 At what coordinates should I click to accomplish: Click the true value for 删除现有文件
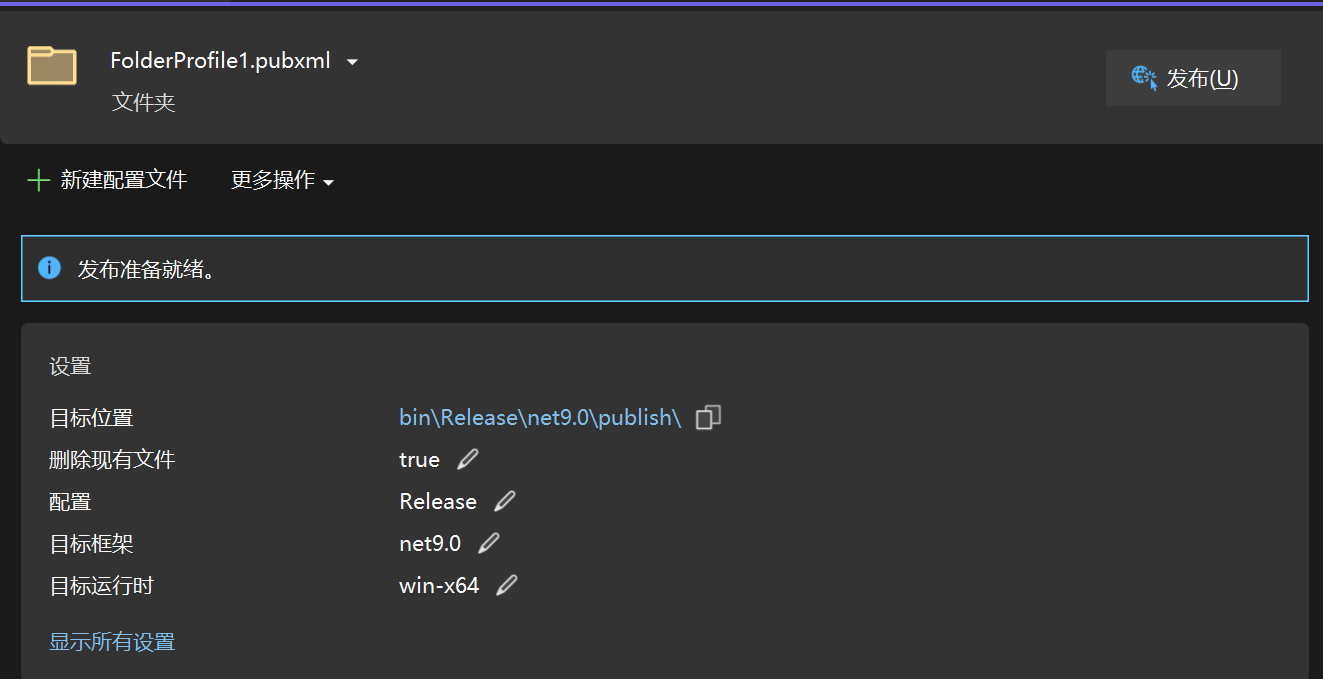coord(419,460)
